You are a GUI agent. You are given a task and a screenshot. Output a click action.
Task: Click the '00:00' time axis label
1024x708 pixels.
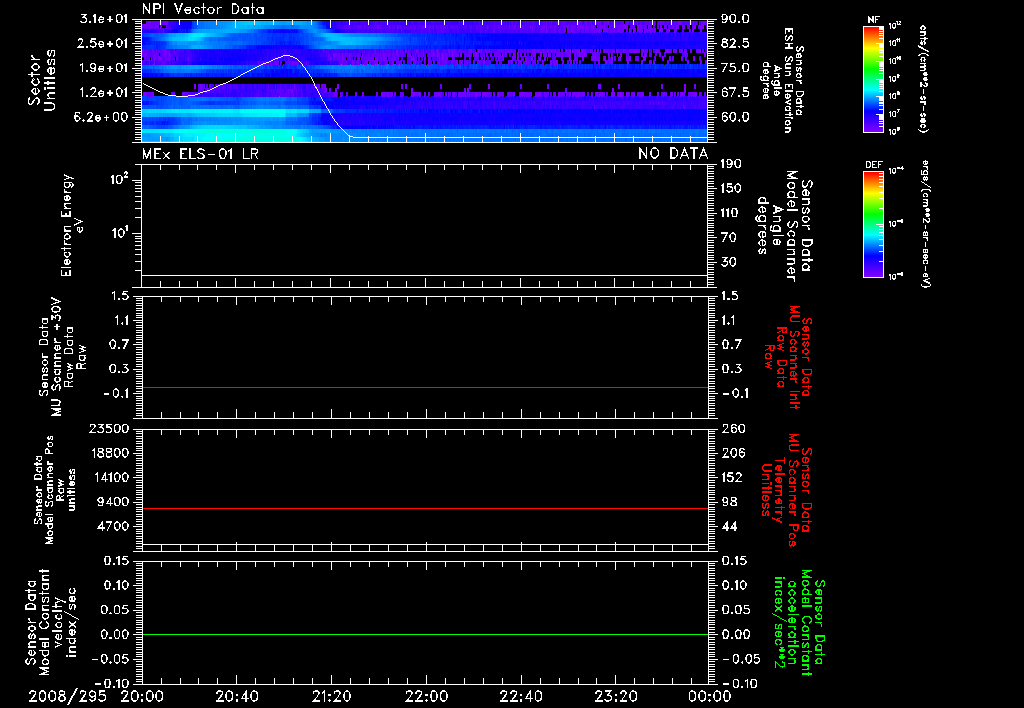click(709, 697)
